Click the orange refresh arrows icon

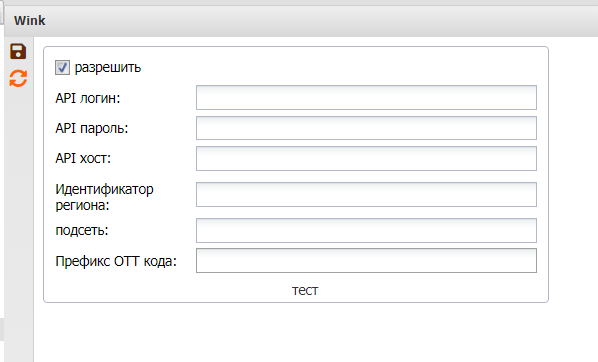[18, 78]
